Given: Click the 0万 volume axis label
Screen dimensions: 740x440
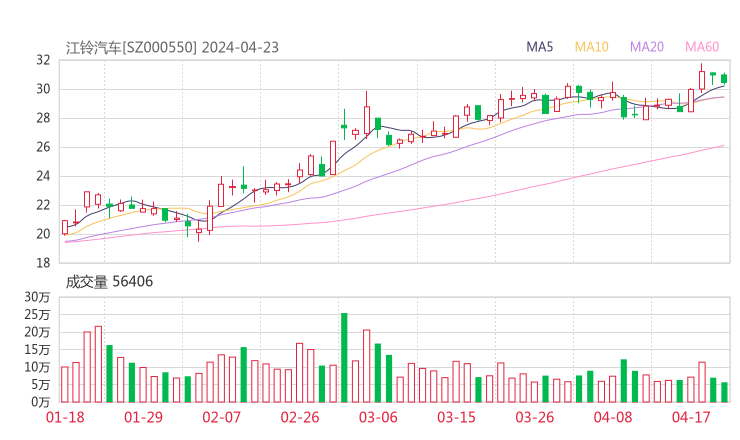Looking at the screenshot, I should pos(41,402).
